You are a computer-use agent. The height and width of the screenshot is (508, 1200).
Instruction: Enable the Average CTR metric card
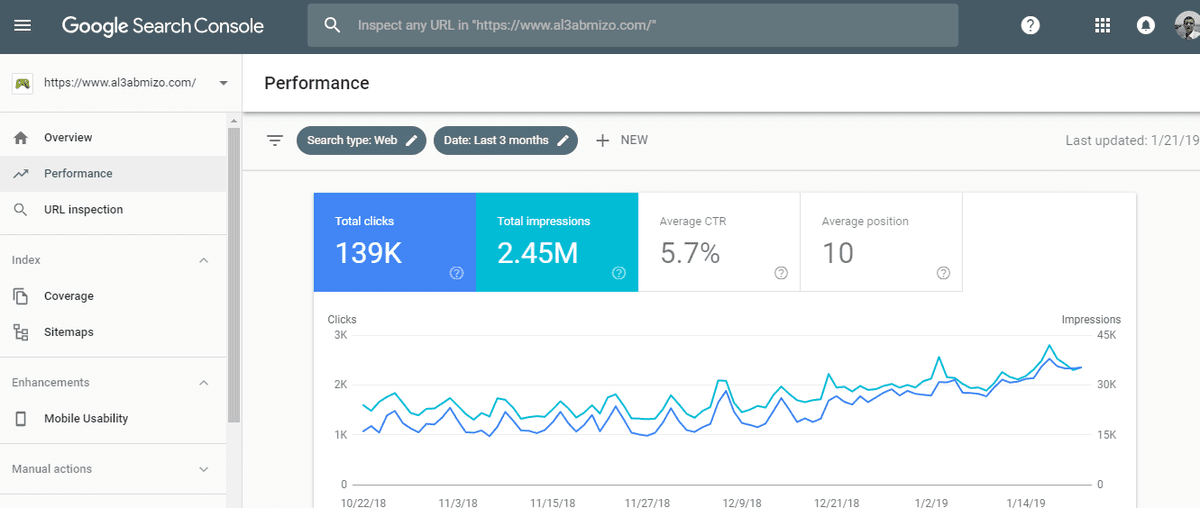[x=718, y=242]
